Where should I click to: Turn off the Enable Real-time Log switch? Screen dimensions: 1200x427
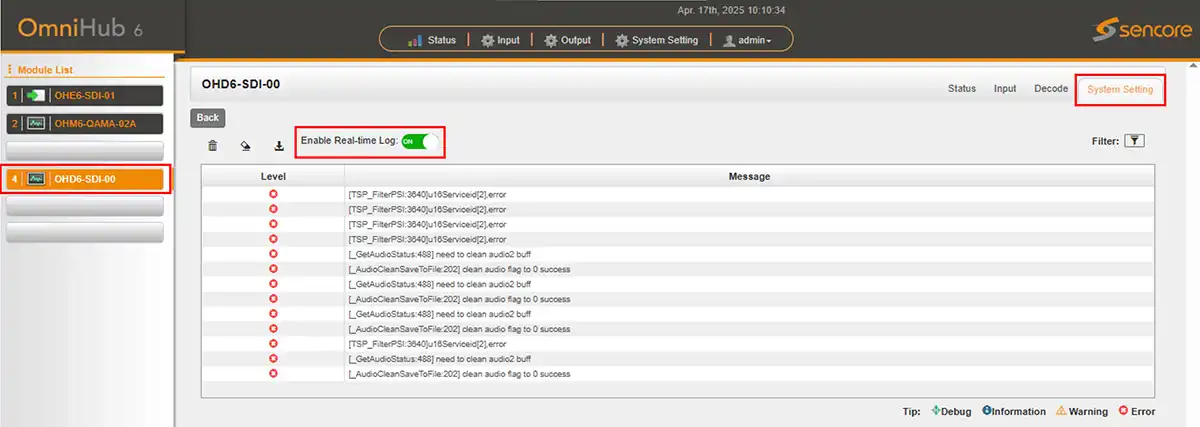(x=420, y=141)
